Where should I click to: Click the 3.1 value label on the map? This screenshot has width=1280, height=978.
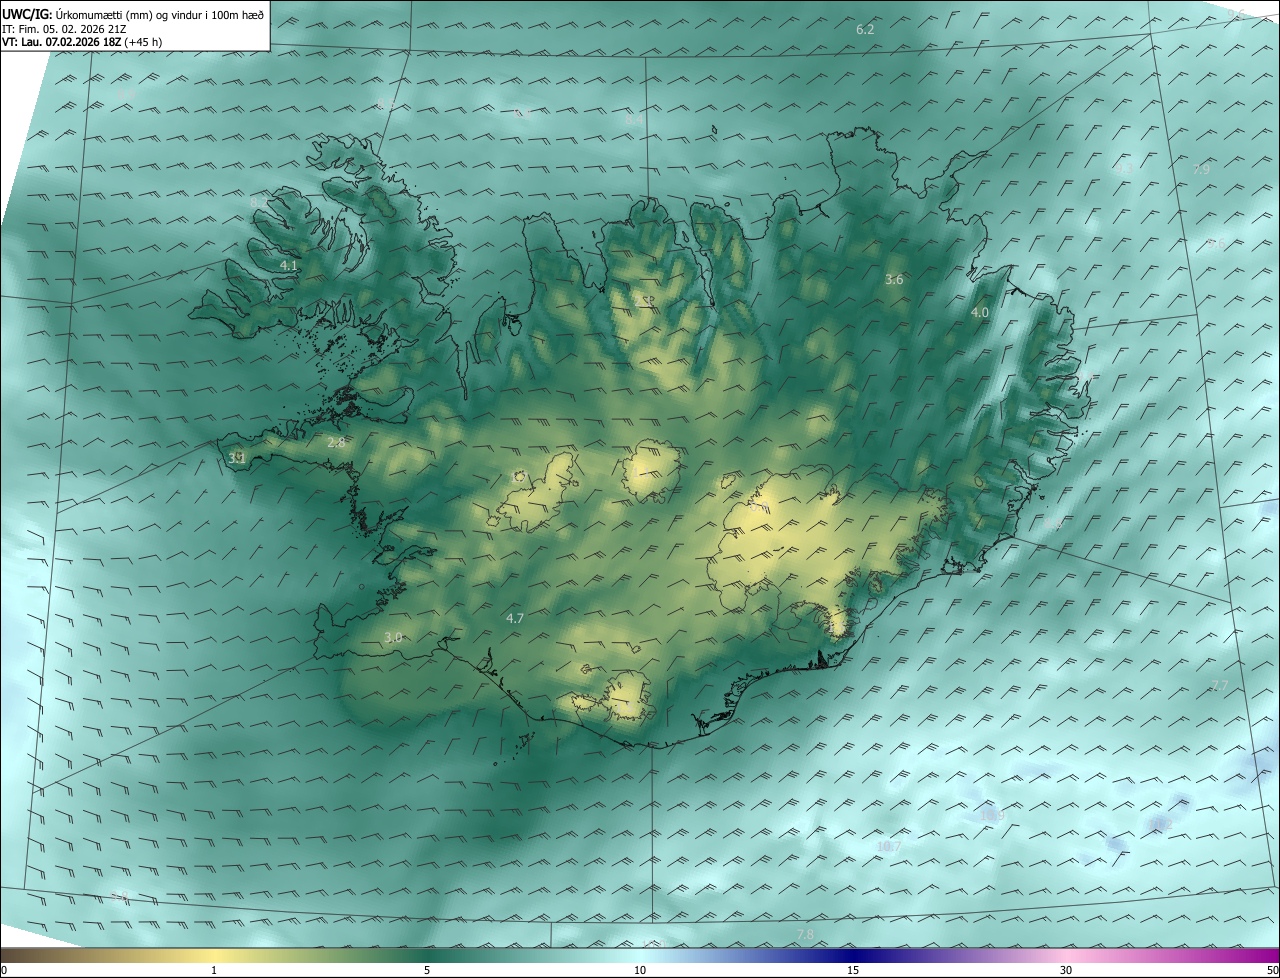pos(237,458)
